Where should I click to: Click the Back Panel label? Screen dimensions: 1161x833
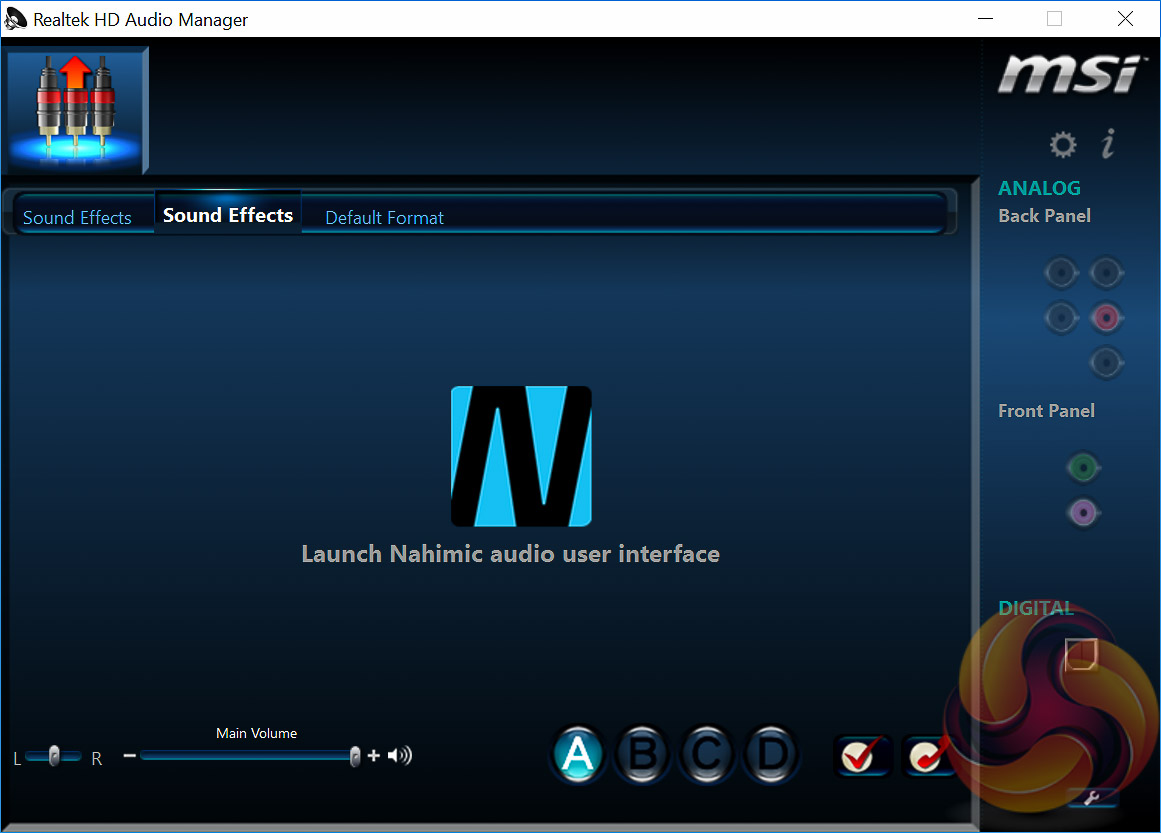click(x=1044, y=216)
